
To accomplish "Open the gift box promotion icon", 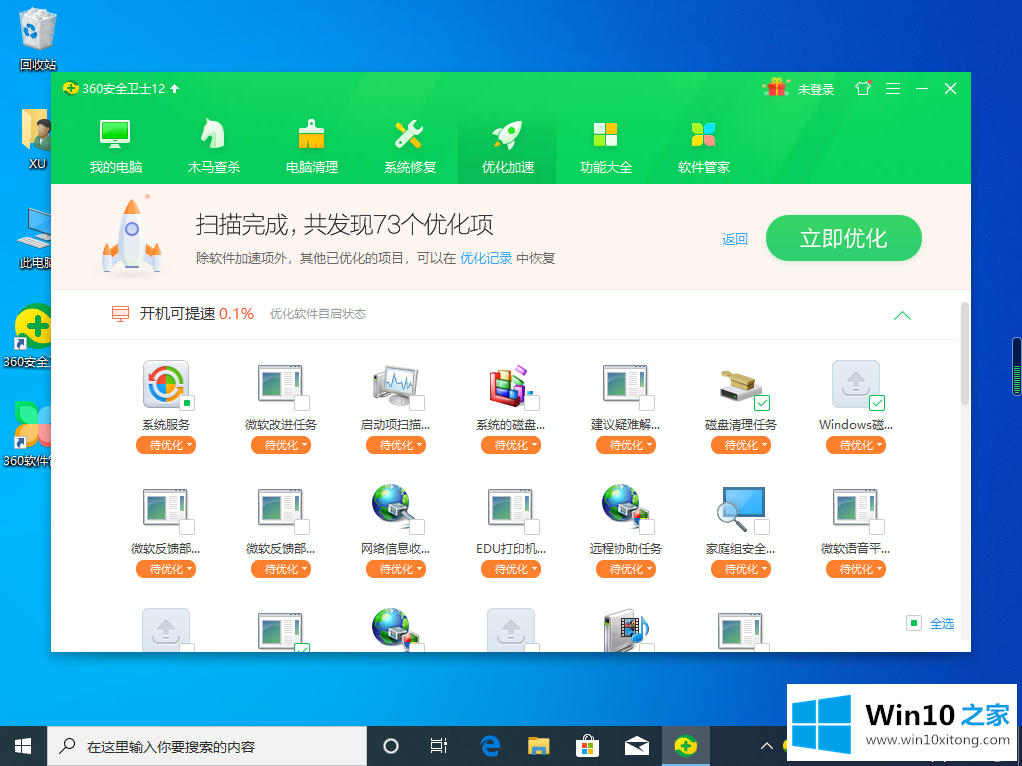I will click(x=776, y=88).
